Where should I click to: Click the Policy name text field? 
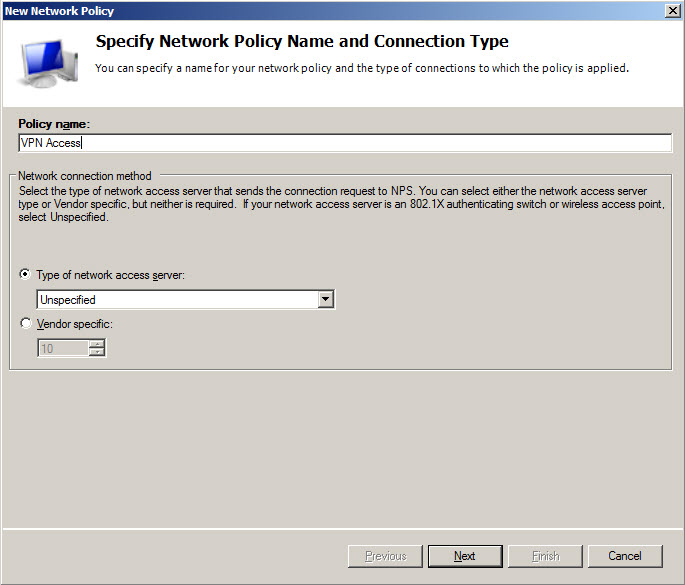pos(345,143)
